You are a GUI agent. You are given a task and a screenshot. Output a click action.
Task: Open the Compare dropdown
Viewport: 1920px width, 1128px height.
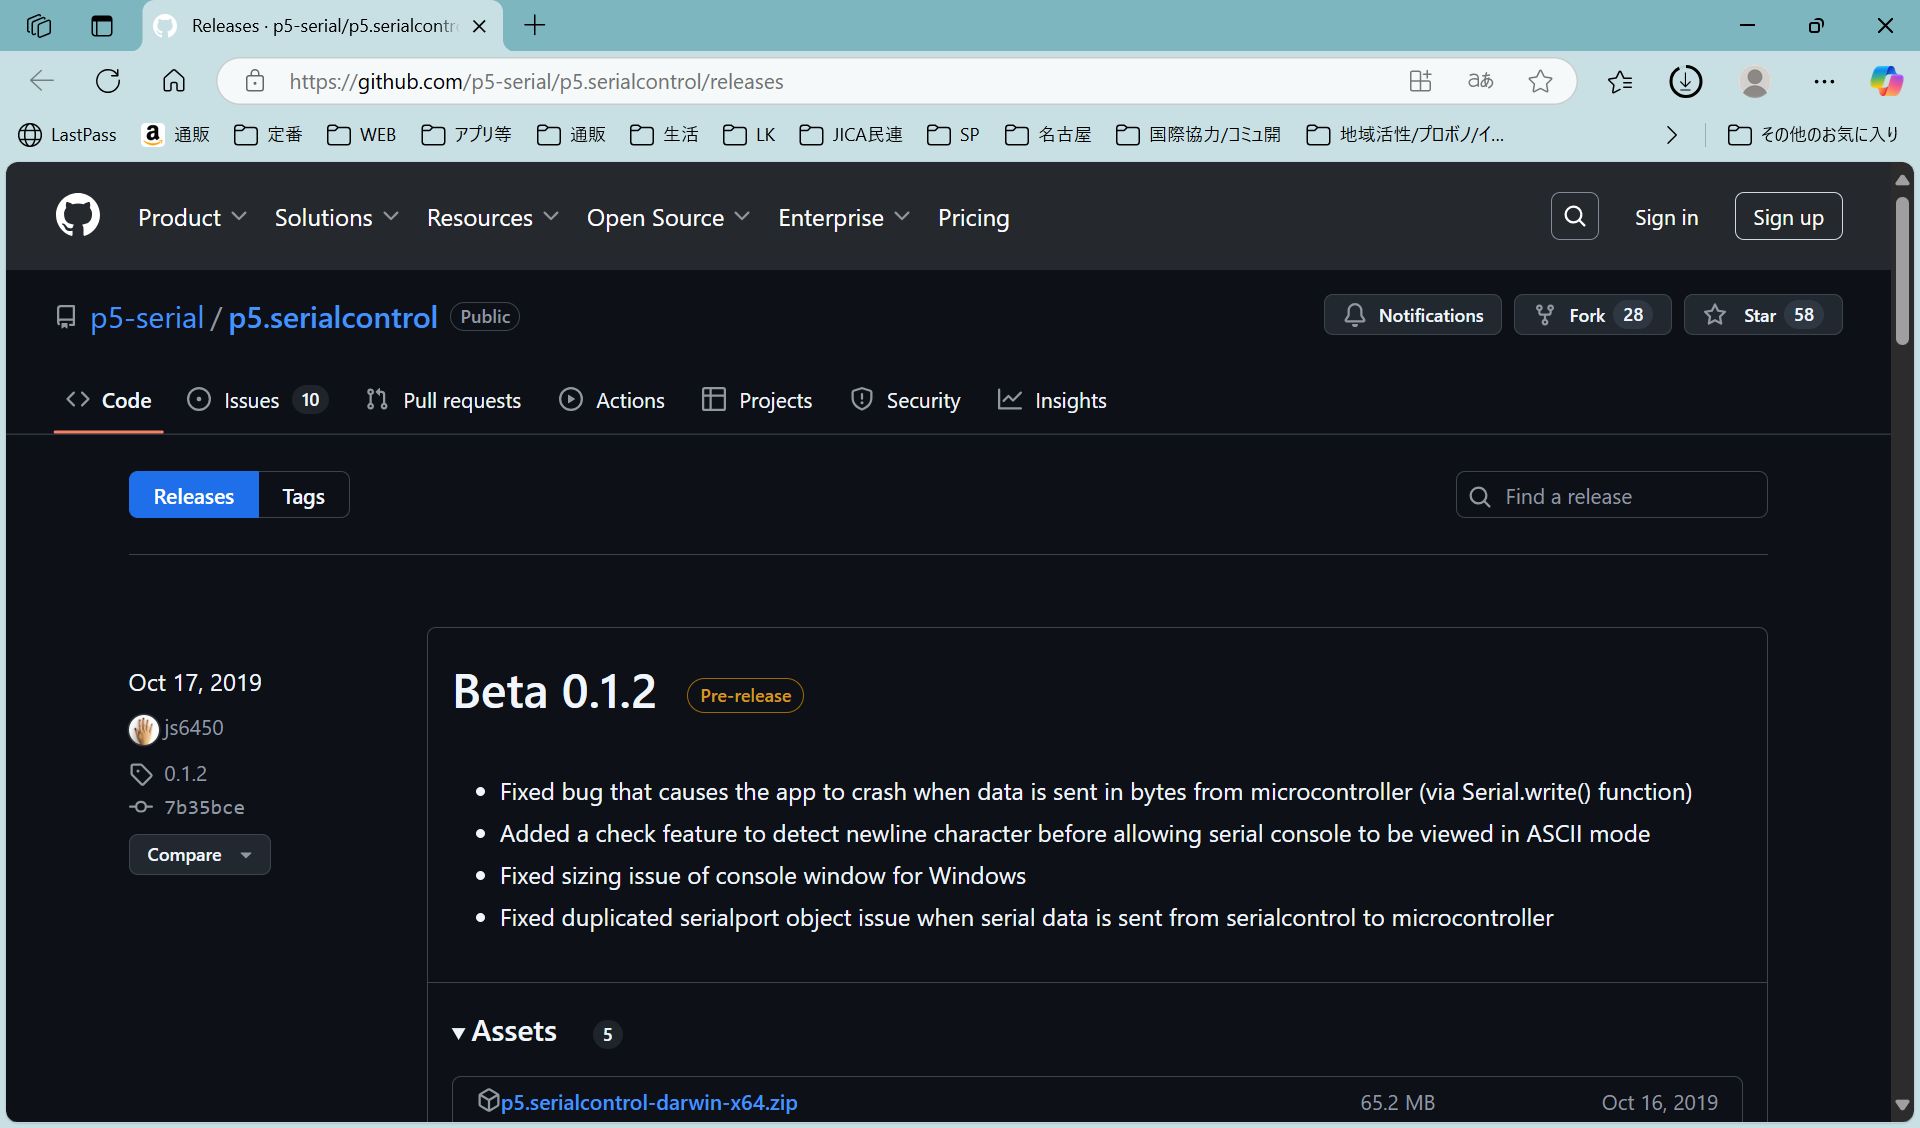[199, 854]
